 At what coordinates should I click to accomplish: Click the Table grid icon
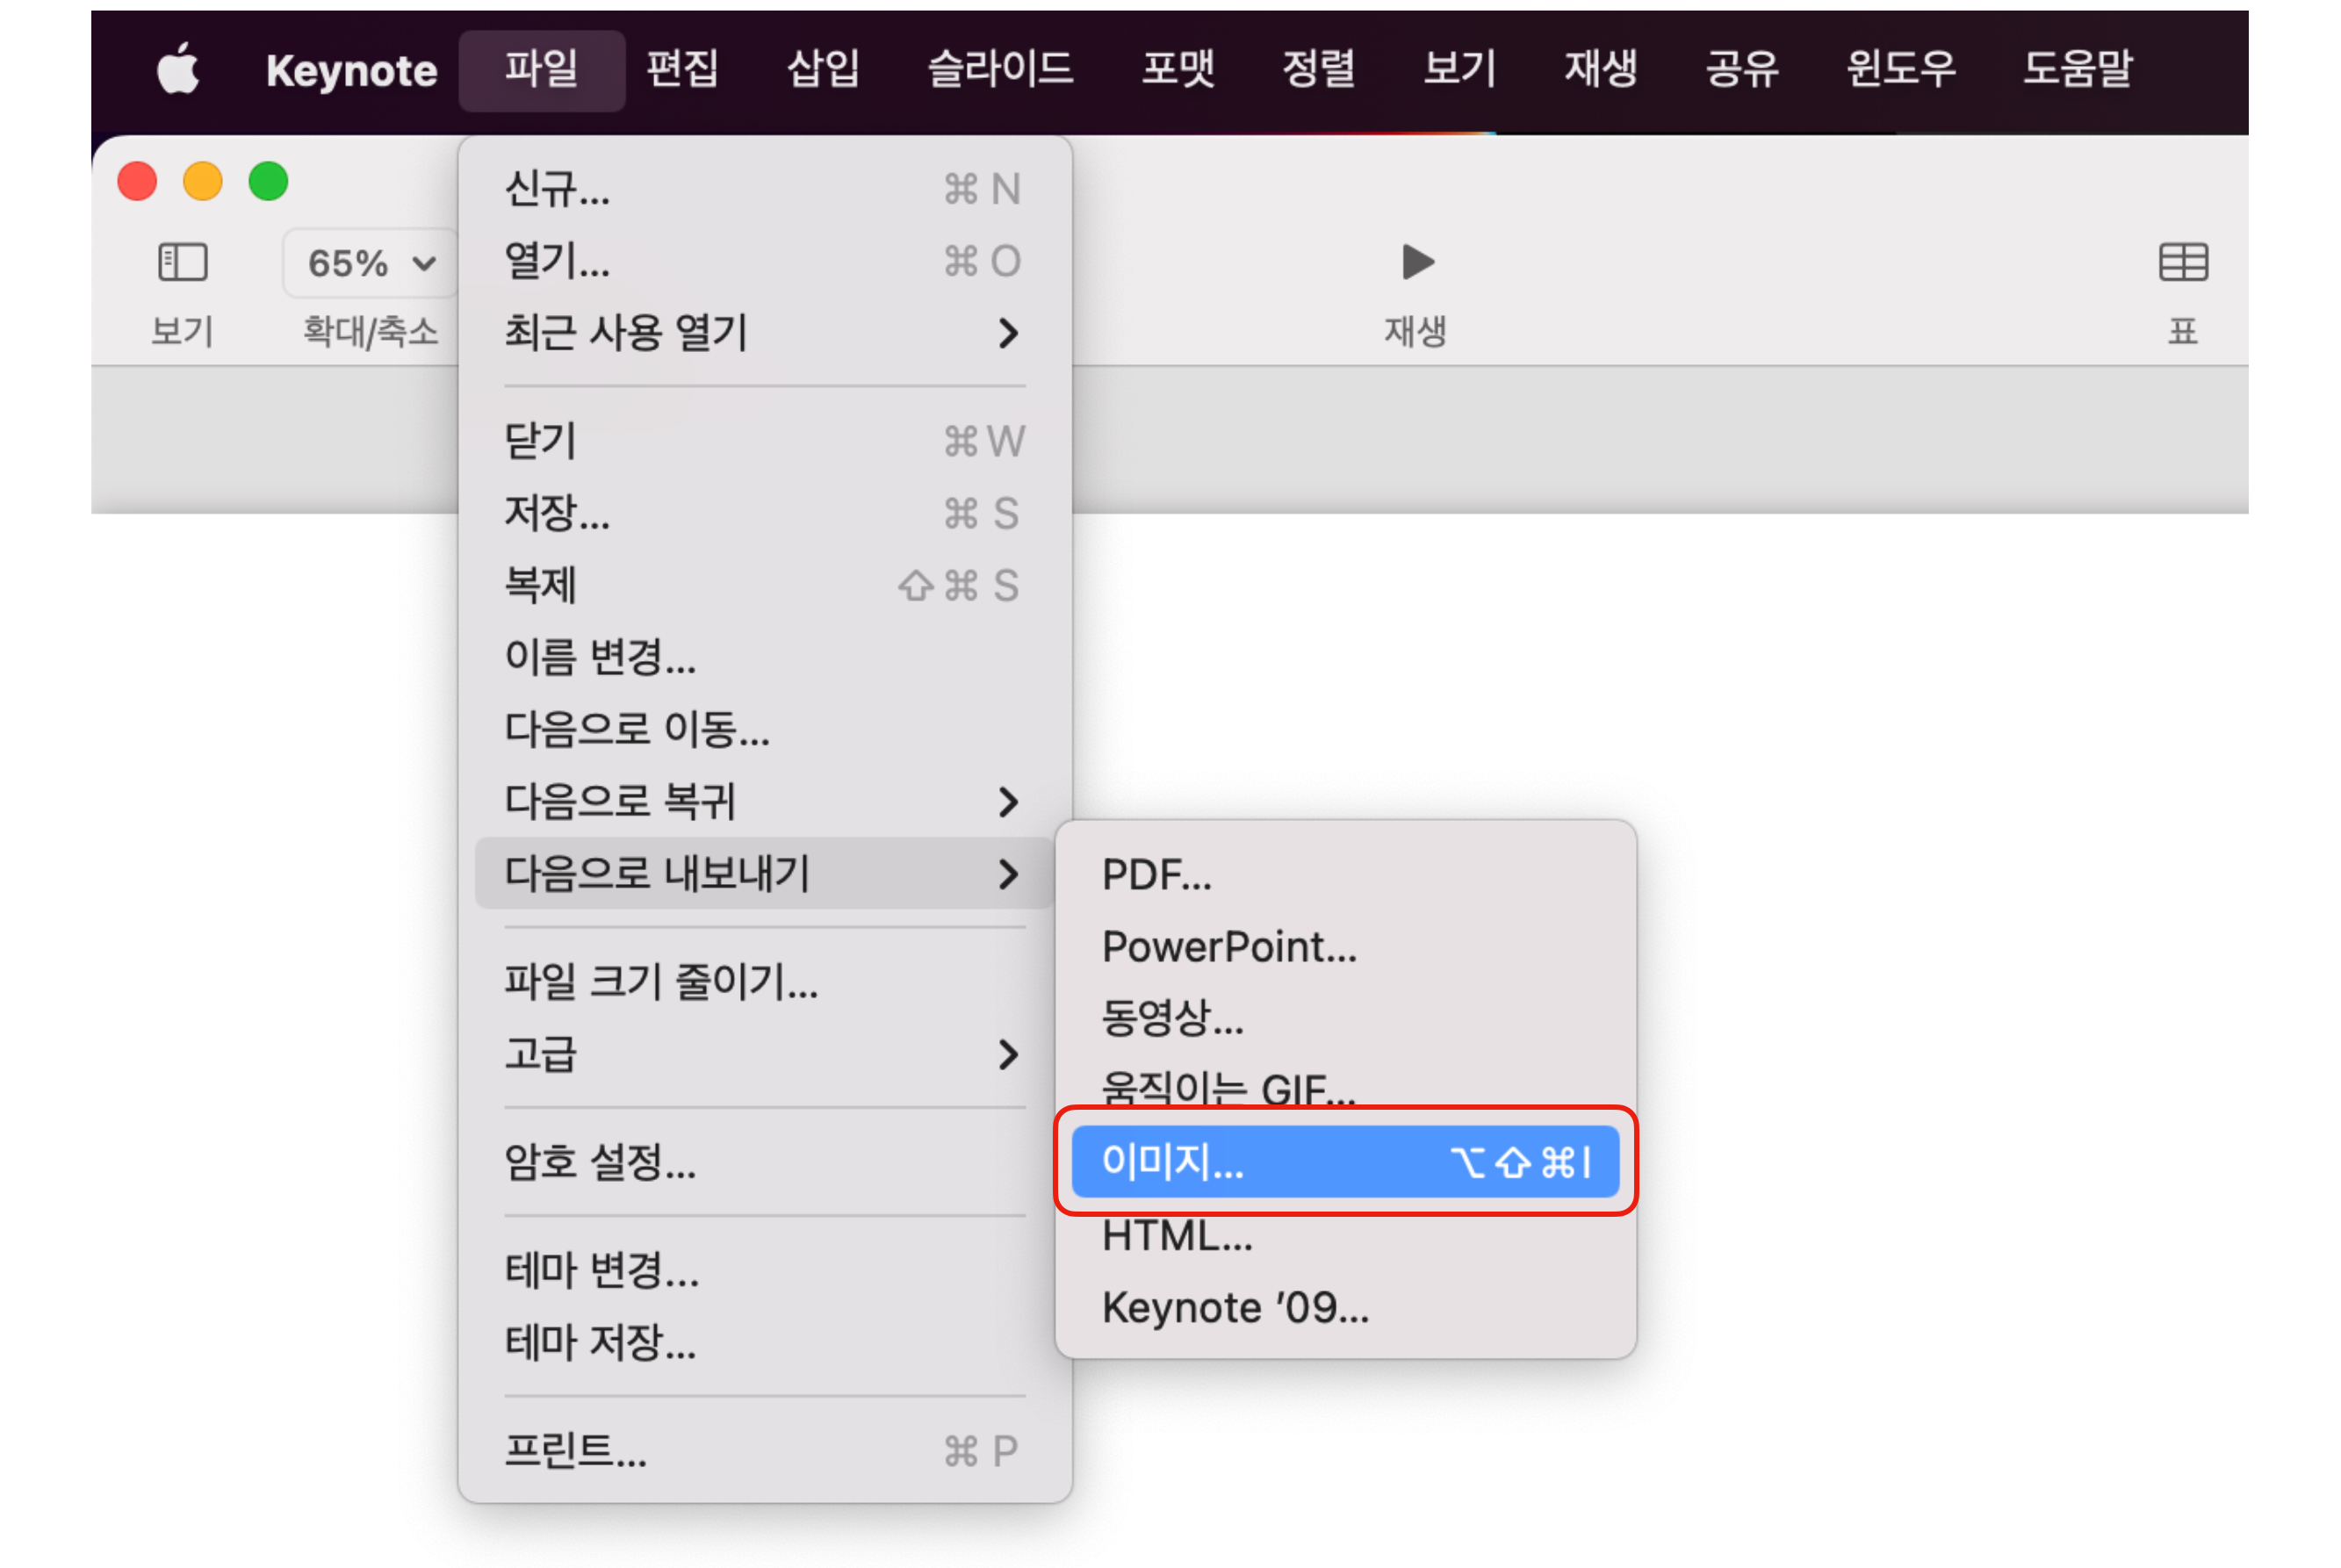[2182, 263]
